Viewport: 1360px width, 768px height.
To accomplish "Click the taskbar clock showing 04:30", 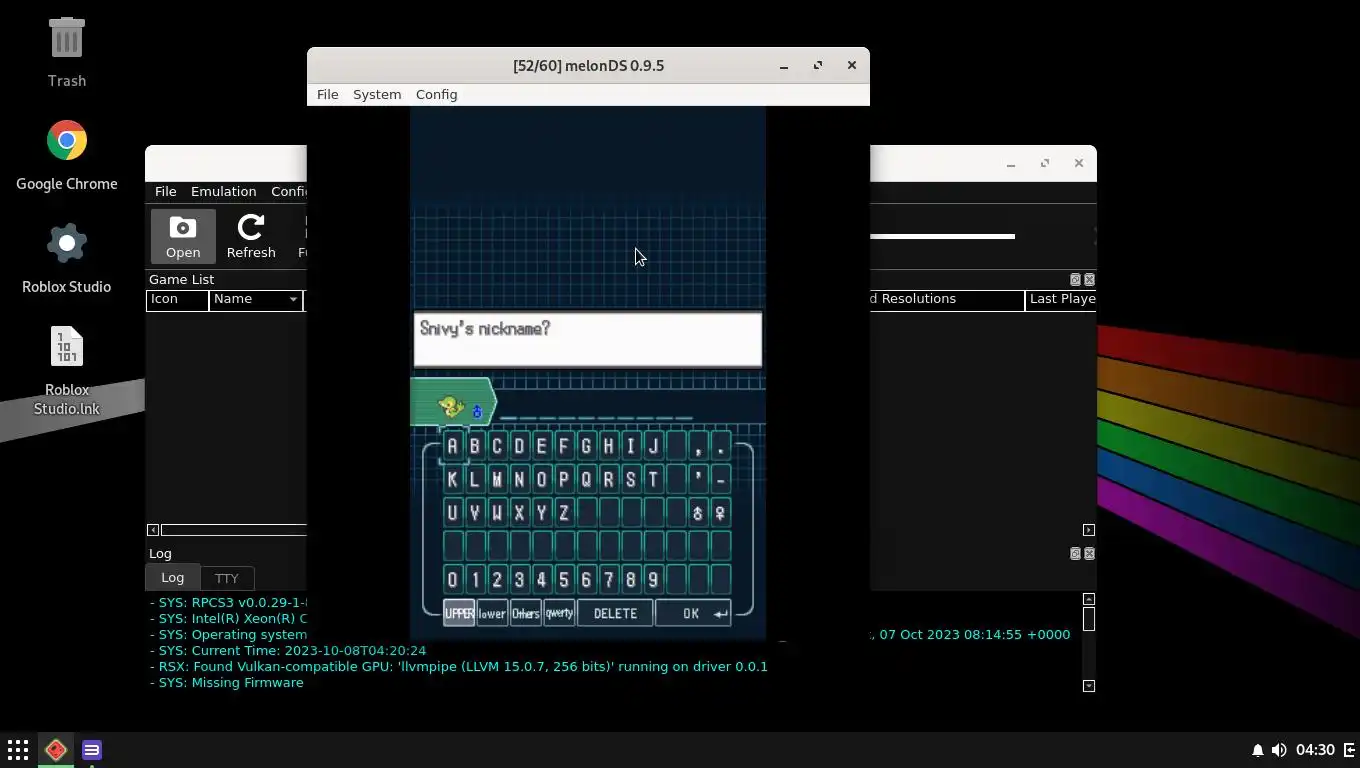I will pos(1315,750).
